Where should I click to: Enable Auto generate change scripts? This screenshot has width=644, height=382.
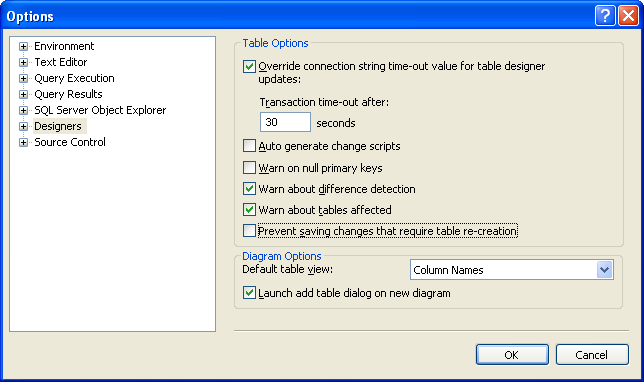(x=249, y=146)
